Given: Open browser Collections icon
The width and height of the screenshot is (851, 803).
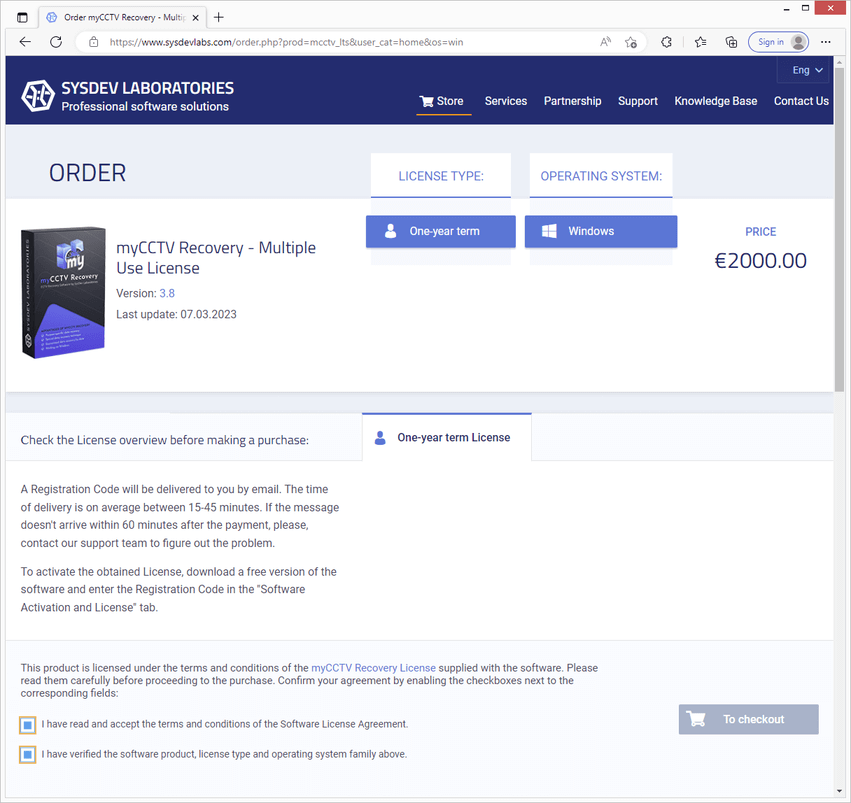Looking at the screenshot, I should (x=731, y=42).
